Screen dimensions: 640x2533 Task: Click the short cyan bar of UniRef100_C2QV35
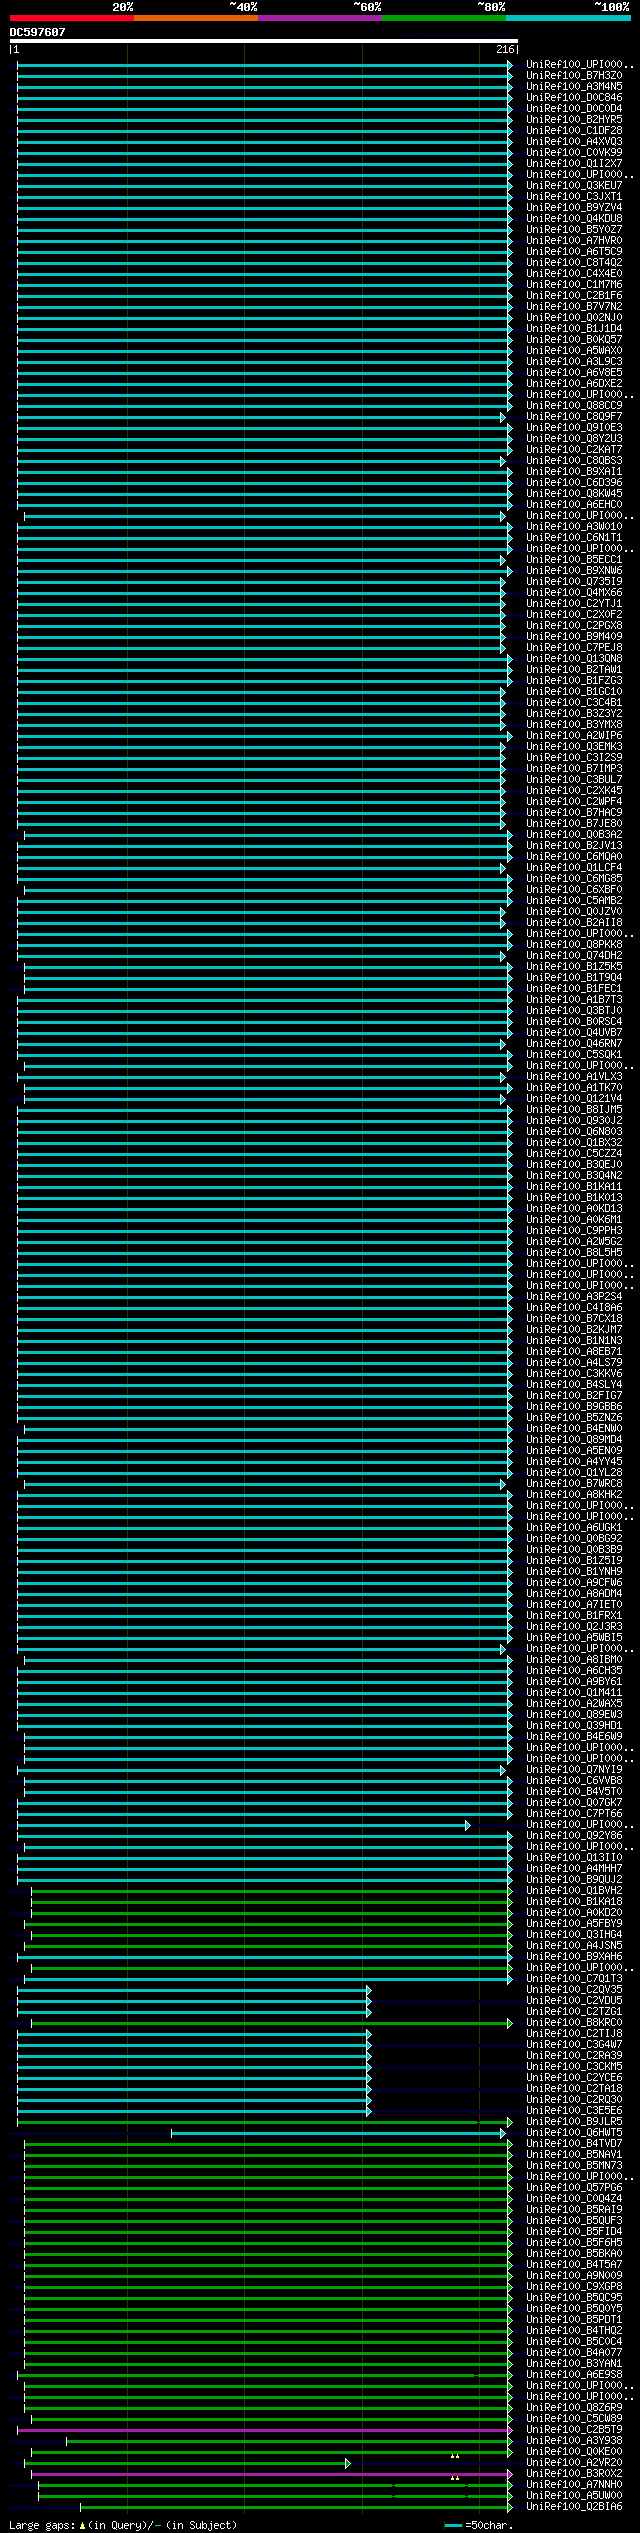(x=192, y=1989)
